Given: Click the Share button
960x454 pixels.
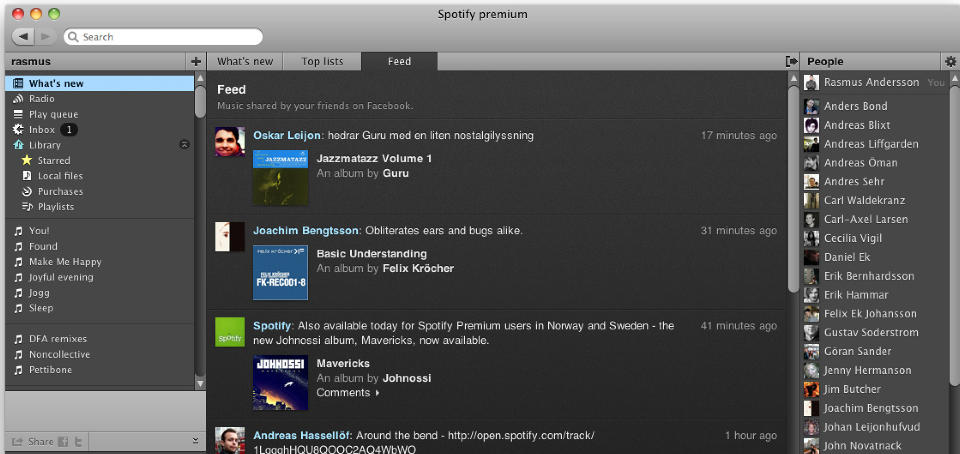Looking at the screenshot, I should (34, 441).
